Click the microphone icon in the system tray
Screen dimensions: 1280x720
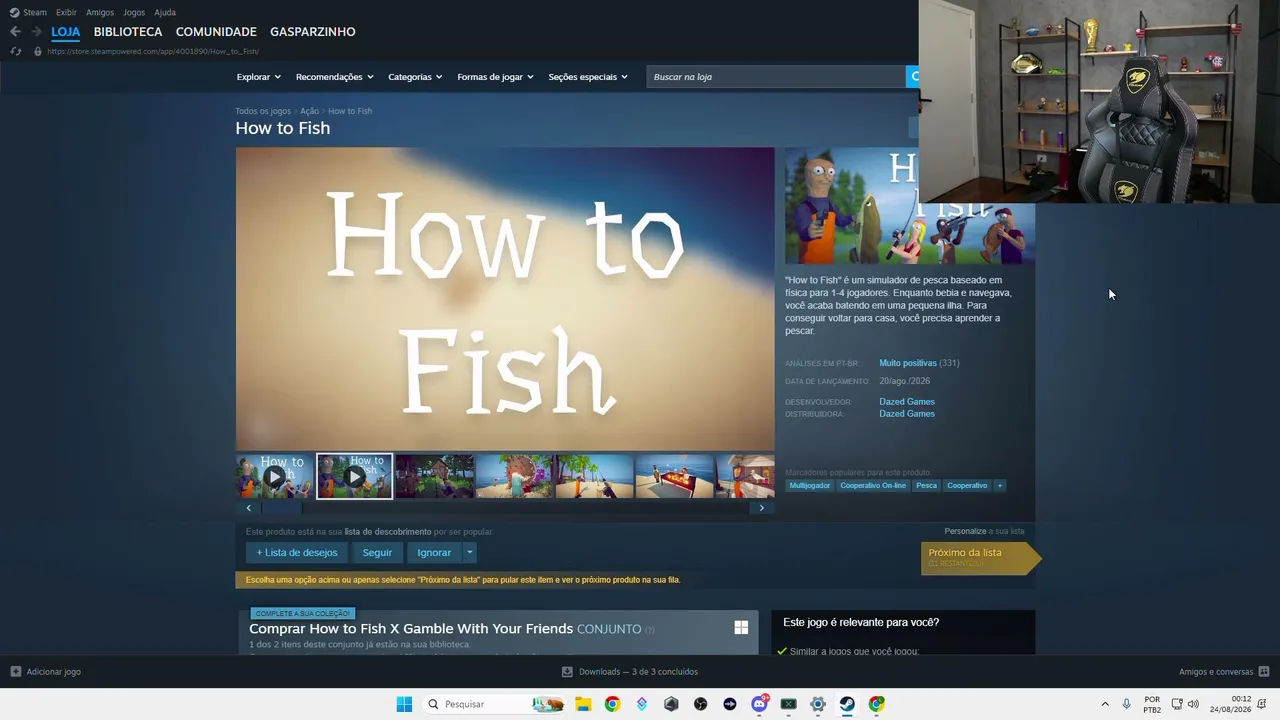pyautogui.click(x=1127, y=704)
